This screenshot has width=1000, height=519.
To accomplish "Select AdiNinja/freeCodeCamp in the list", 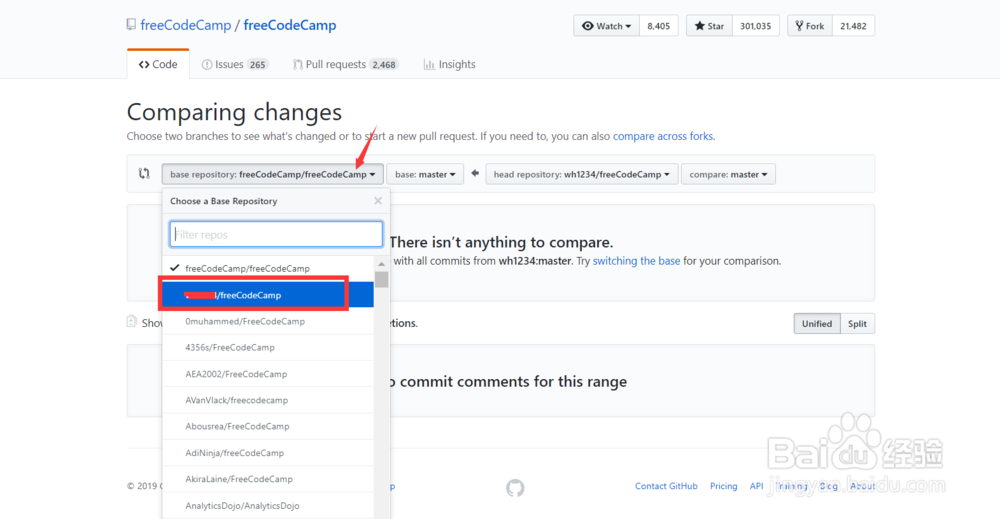I will click(x=268, y=453).
